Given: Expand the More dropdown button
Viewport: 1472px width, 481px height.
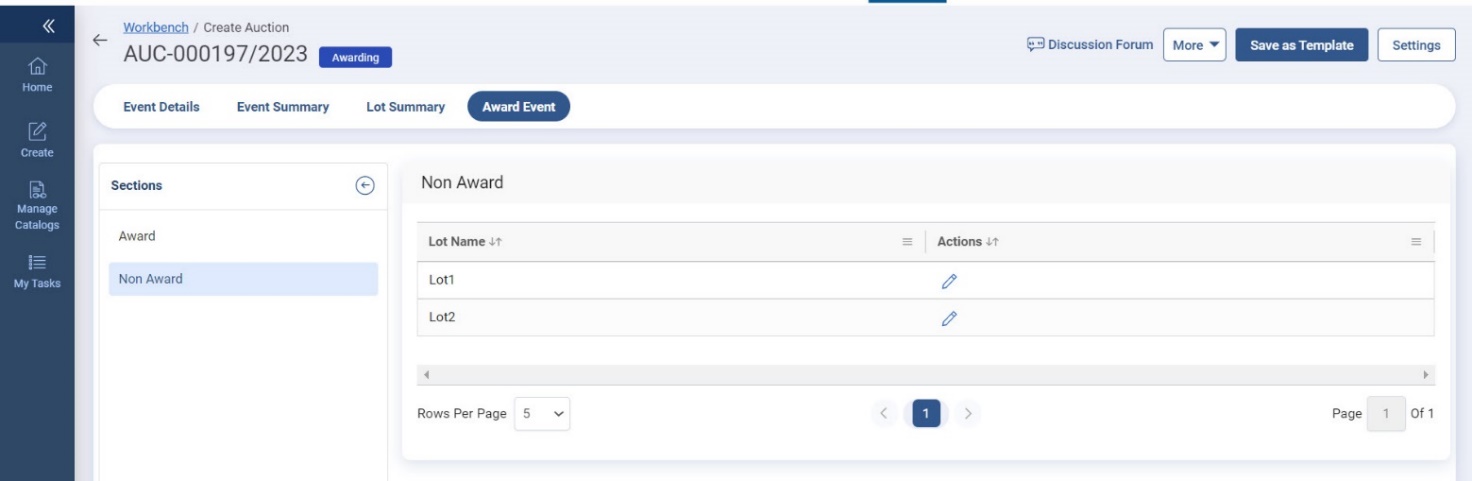Looking at the screenshot, I should pyautogui.click(x=1194, y=45).
